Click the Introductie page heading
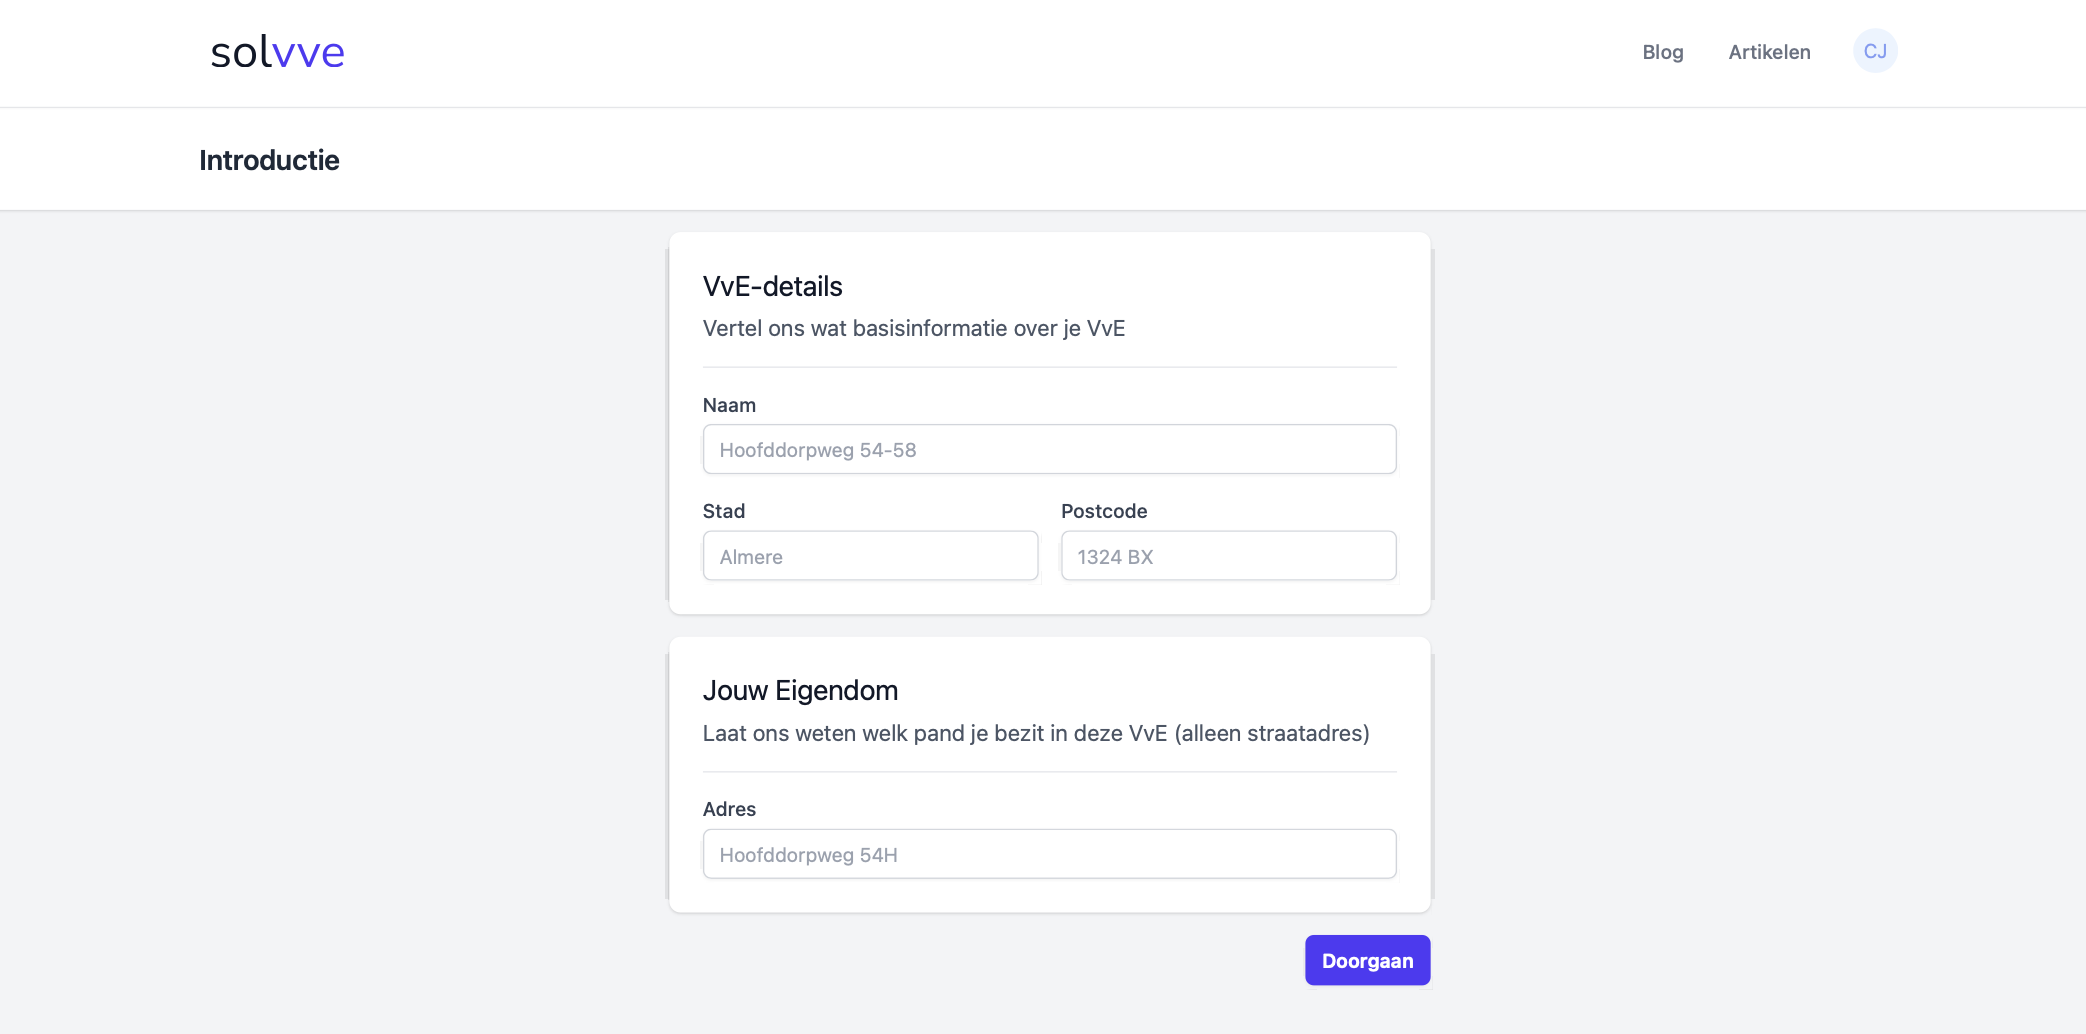2086x1034 pixels. (x=269, y=160)
